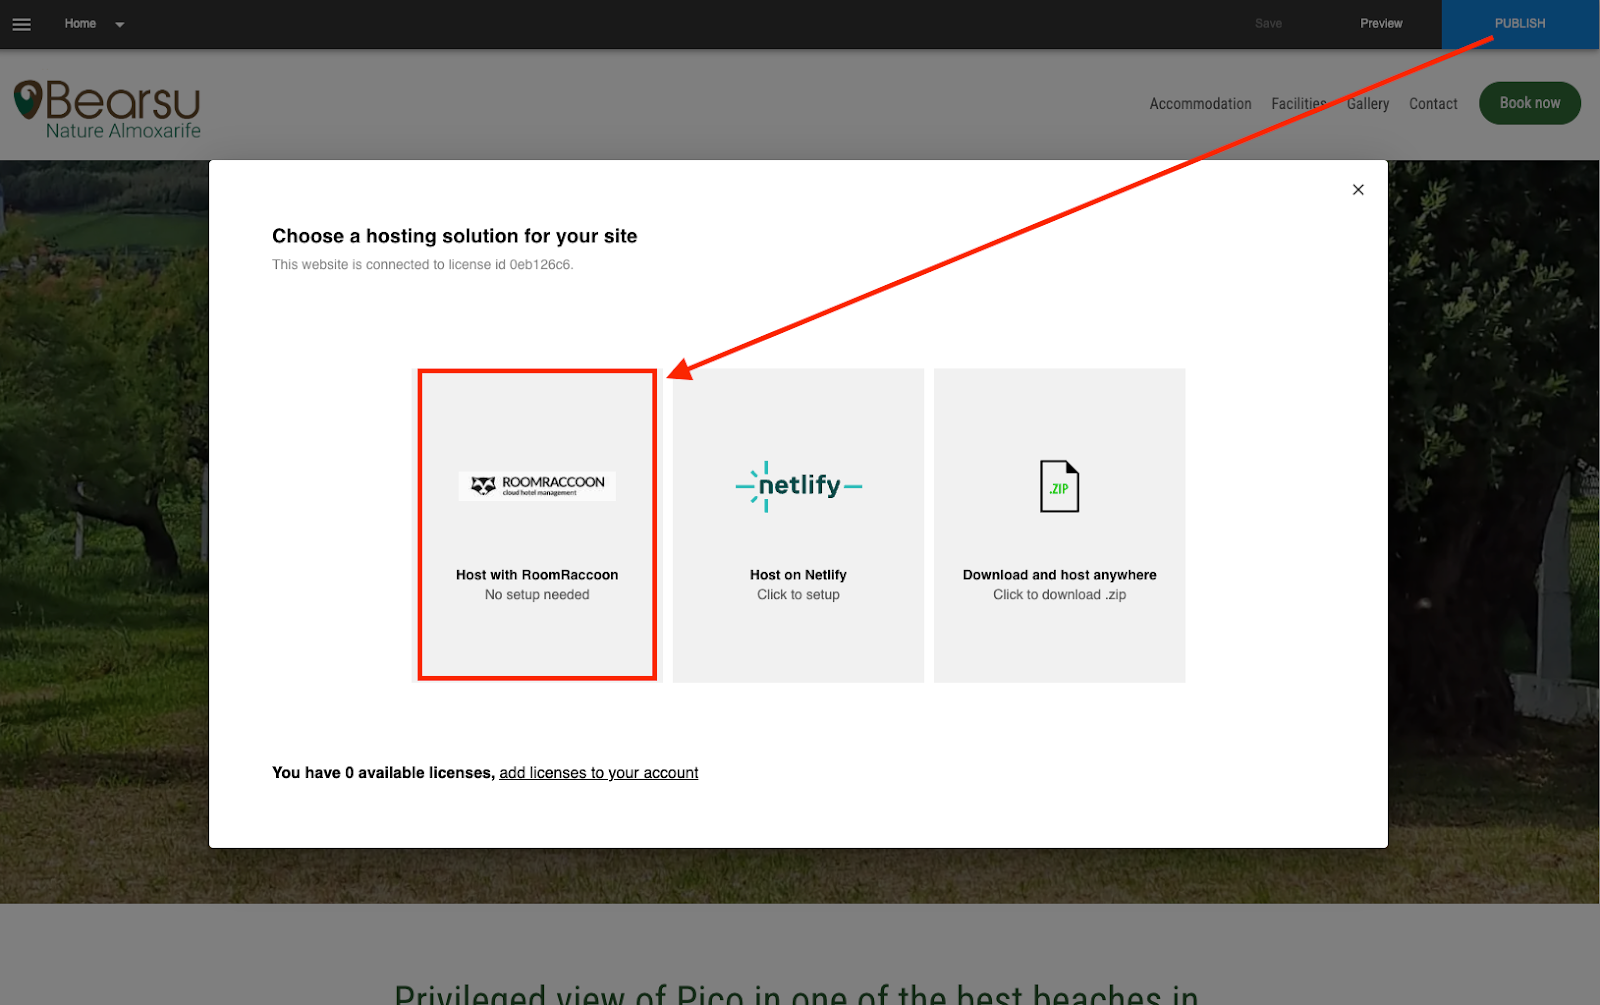Choose Host on Netlify option
1600x1005 pixels.
[798, 525]
